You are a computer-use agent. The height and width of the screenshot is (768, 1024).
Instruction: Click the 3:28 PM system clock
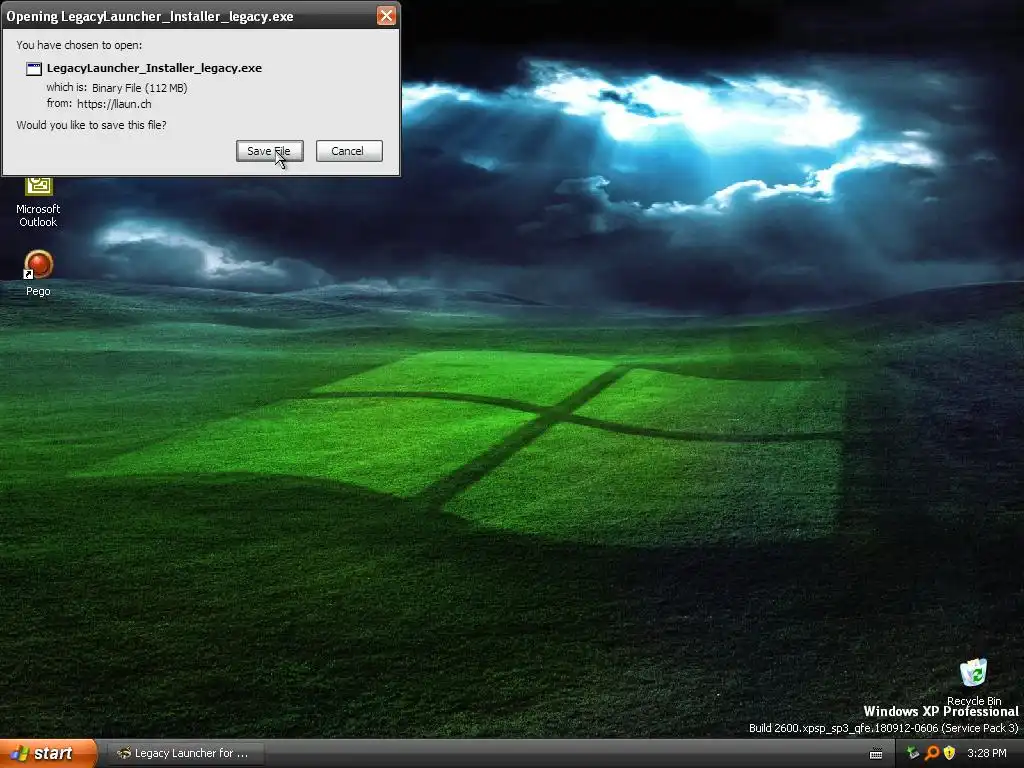point(986,753)
